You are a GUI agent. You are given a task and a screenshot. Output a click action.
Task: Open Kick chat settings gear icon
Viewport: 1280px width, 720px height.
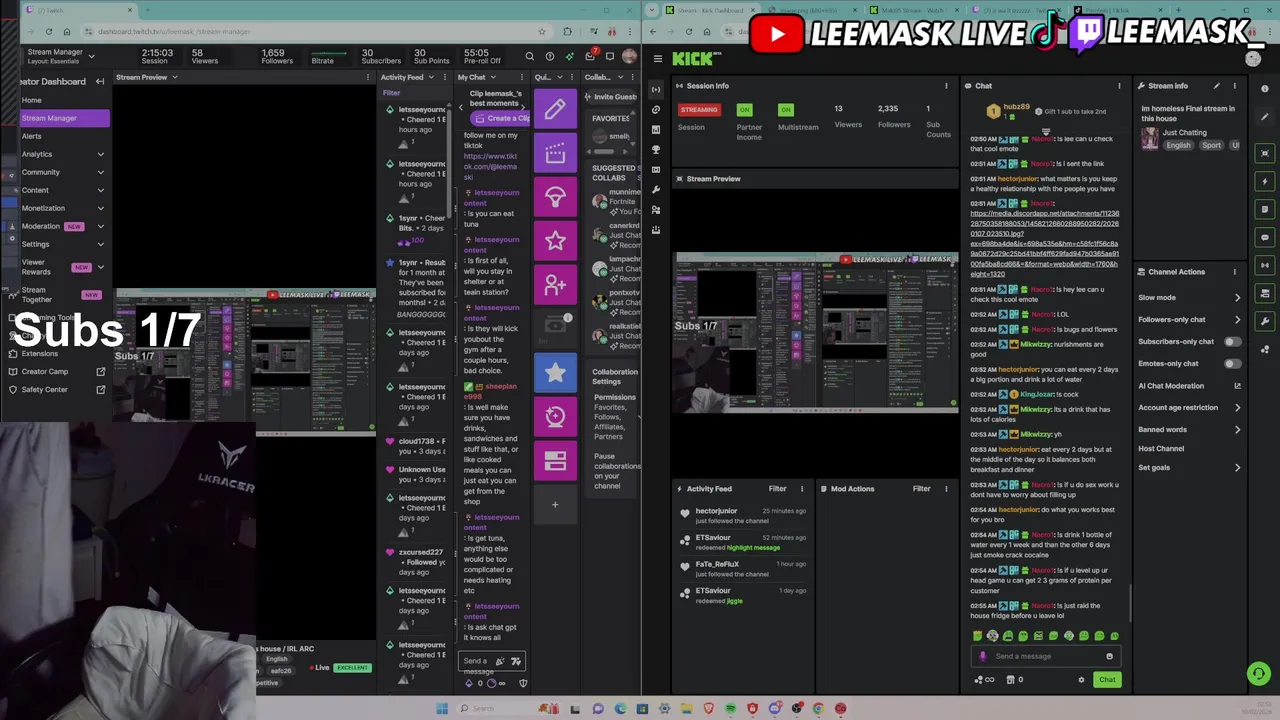[x=1081, y=680]
